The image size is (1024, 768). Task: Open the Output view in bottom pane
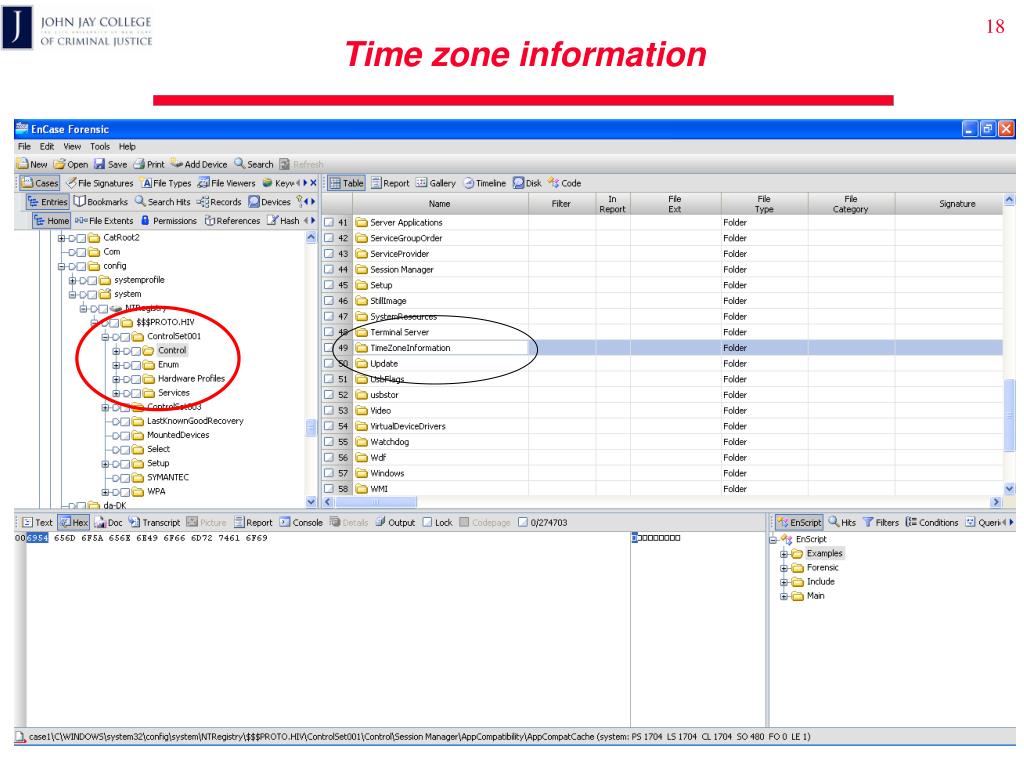[x=395, y=522]
